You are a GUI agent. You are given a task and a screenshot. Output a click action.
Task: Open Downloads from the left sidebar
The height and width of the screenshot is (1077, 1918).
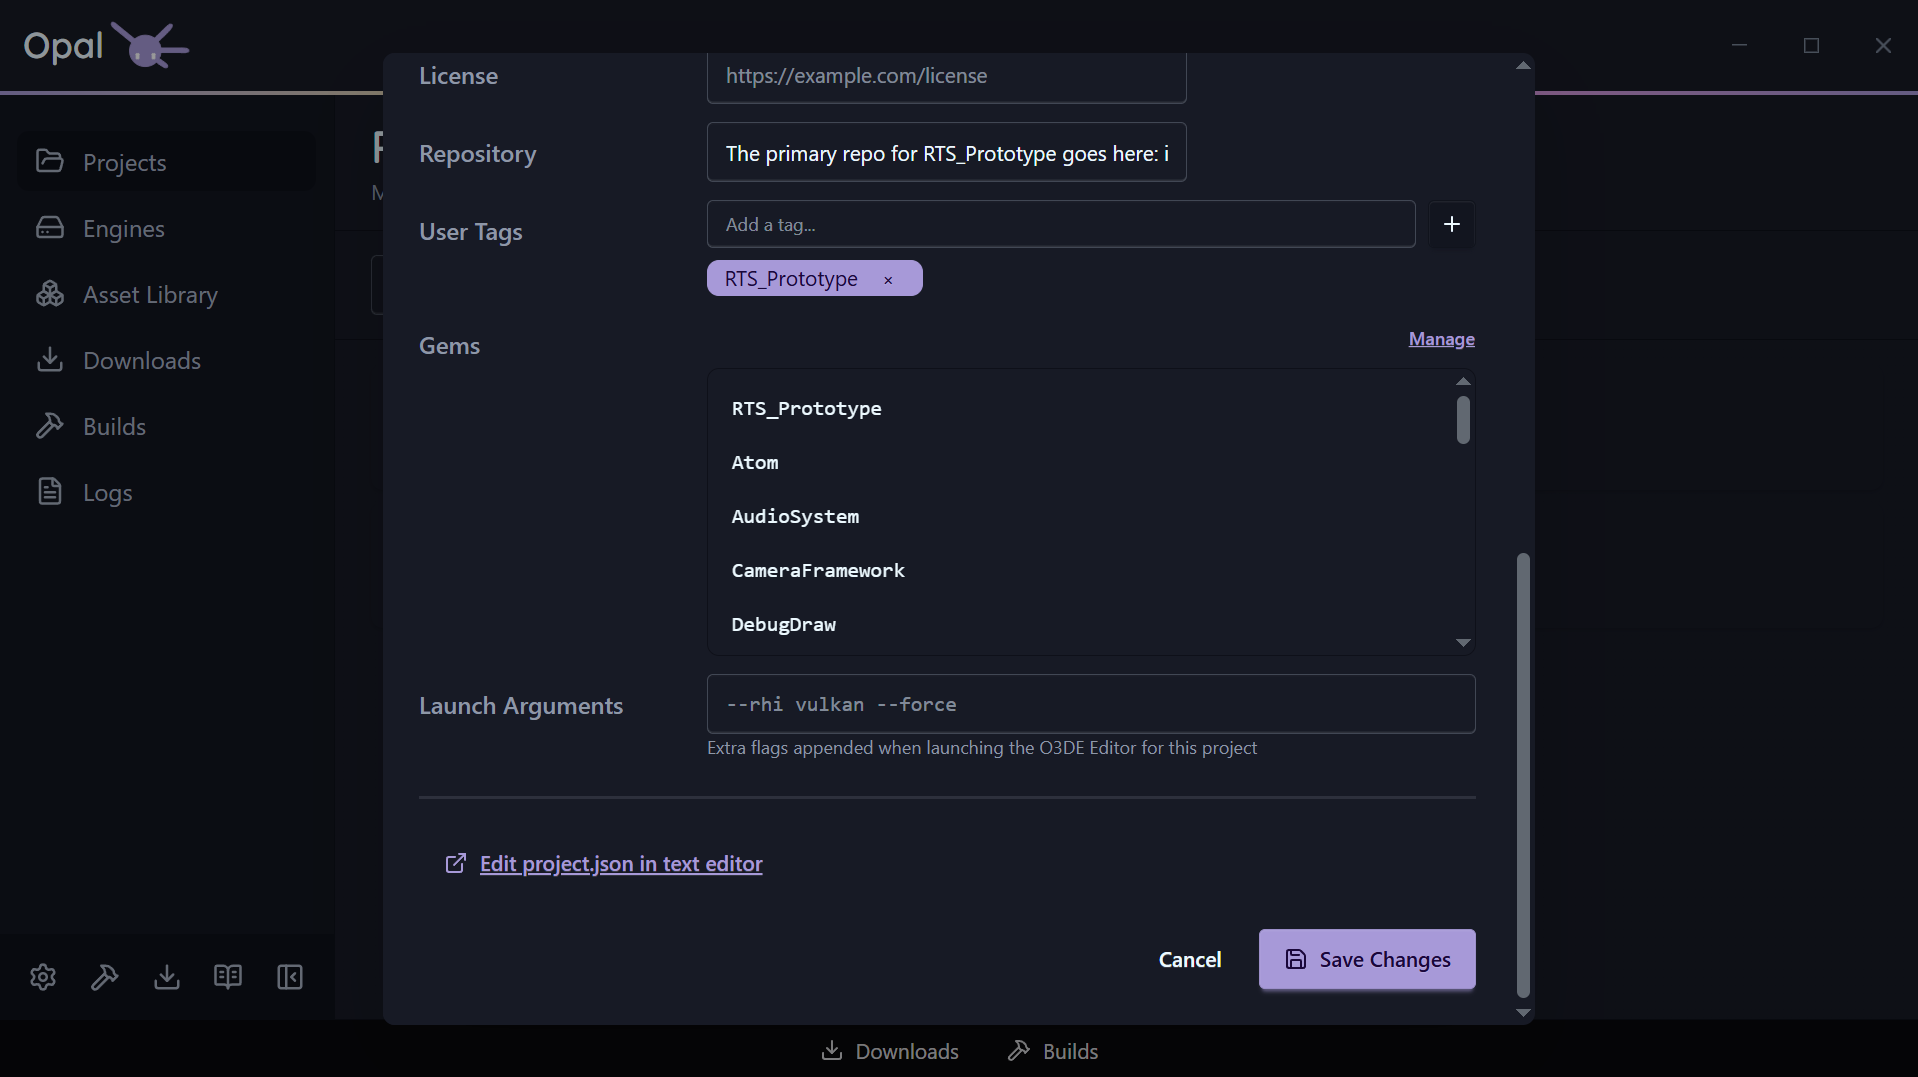point(167,360)
